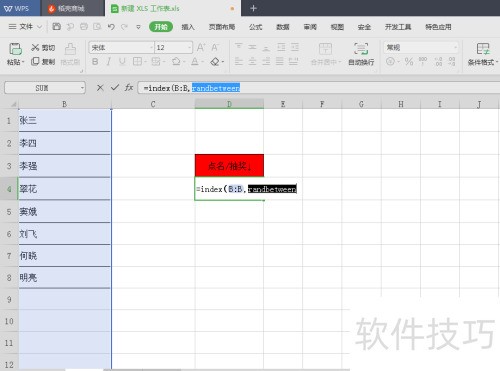Toggle wrap text button
The width and height of the screenshot is (500, 371).
click(x=361, y=53)
